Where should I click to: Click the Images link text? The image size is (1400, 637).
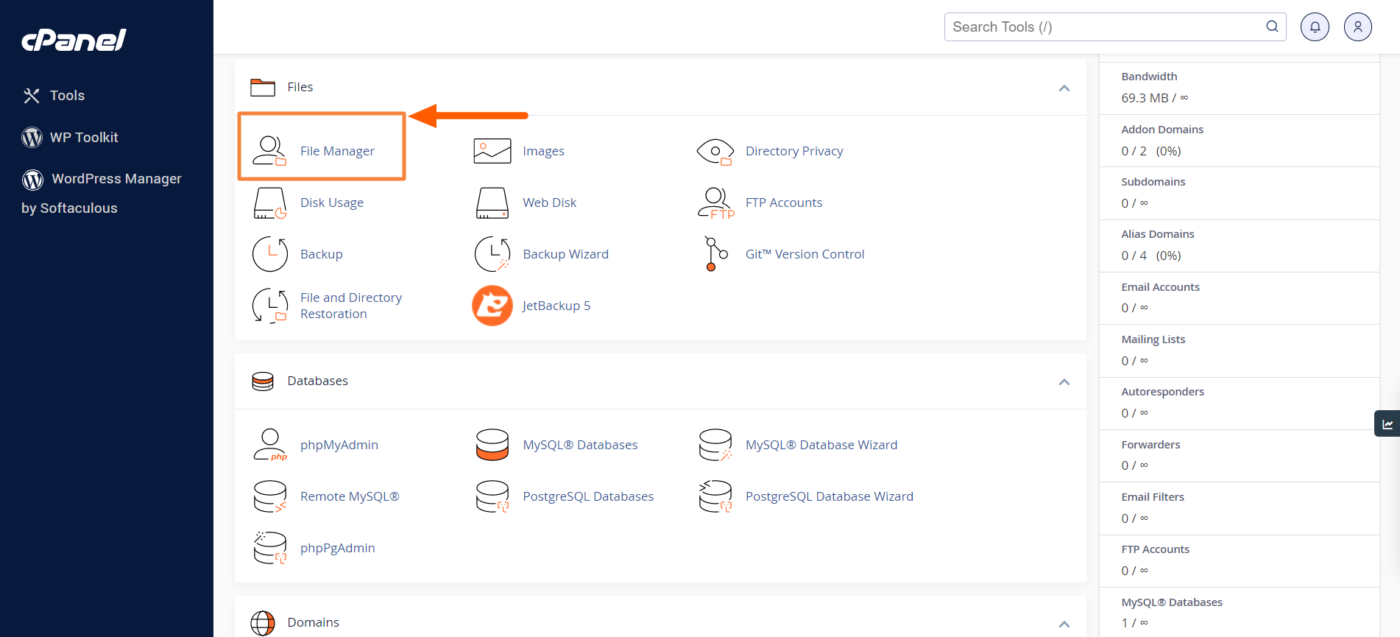(543, 151)
